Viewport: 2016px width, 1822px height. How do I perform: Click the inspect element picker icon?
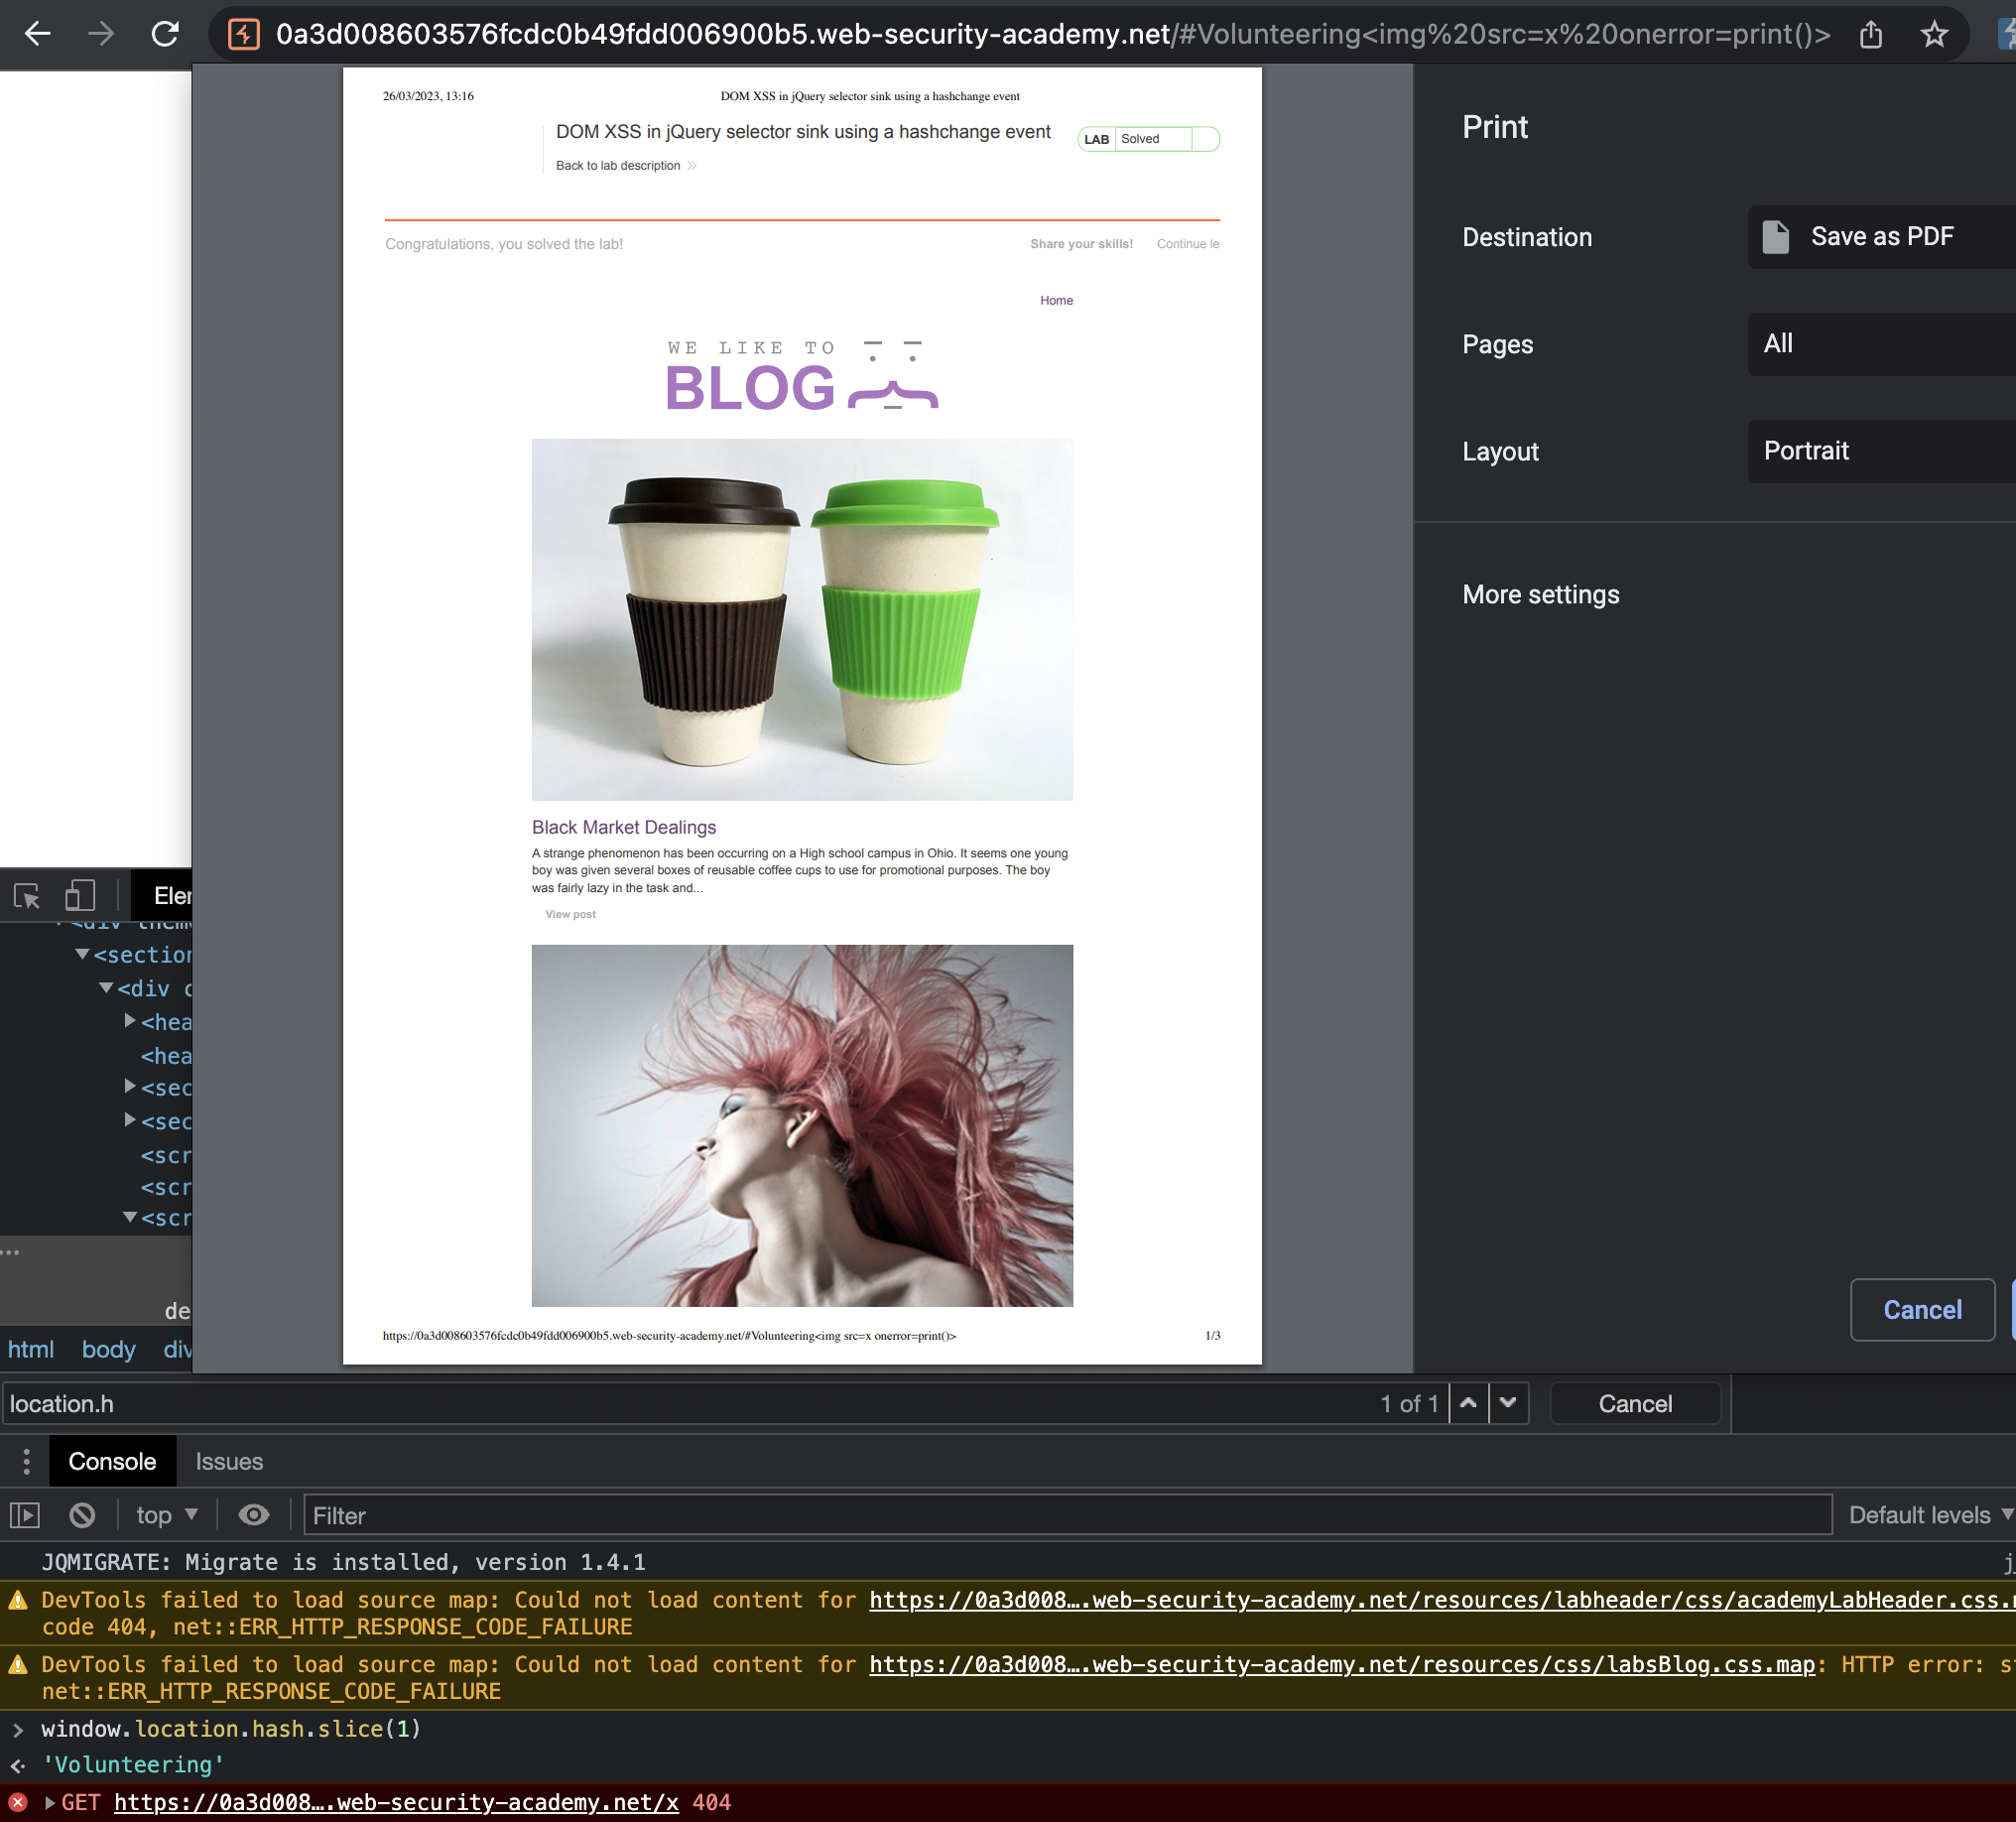pos(27,895)
